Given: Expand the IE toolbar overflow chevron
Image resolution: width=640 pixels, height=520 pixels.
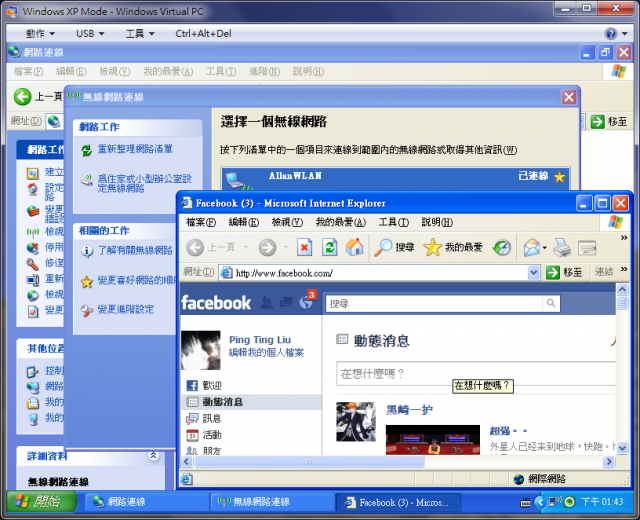Looking at the screenshot, I should 624,238.
